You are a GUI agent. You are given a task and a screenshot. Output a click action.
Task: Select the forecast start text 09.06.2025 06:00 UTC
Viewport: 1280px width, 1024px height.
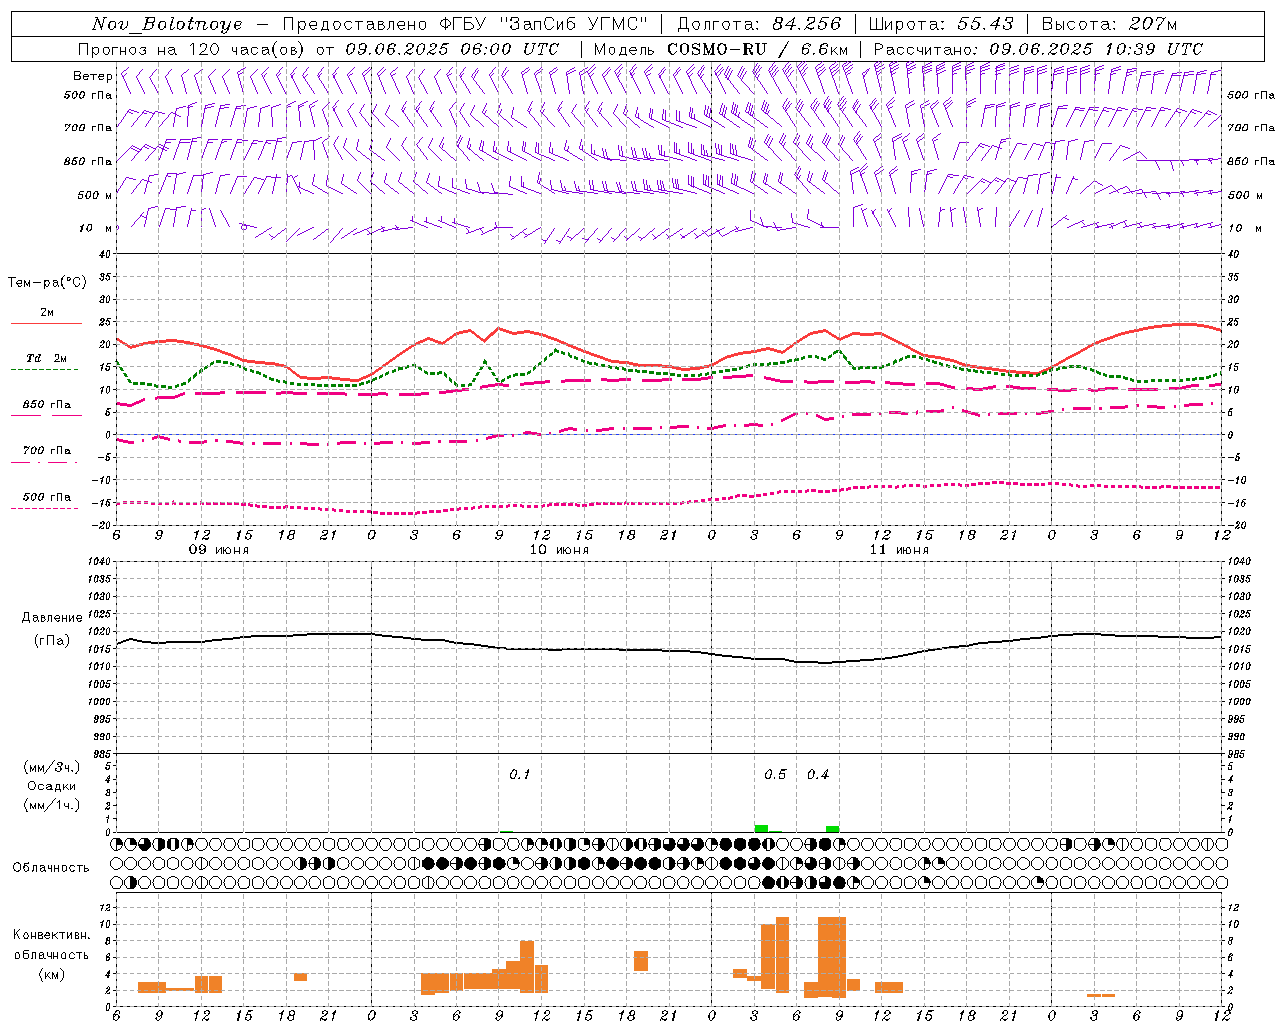pos(452,49)
